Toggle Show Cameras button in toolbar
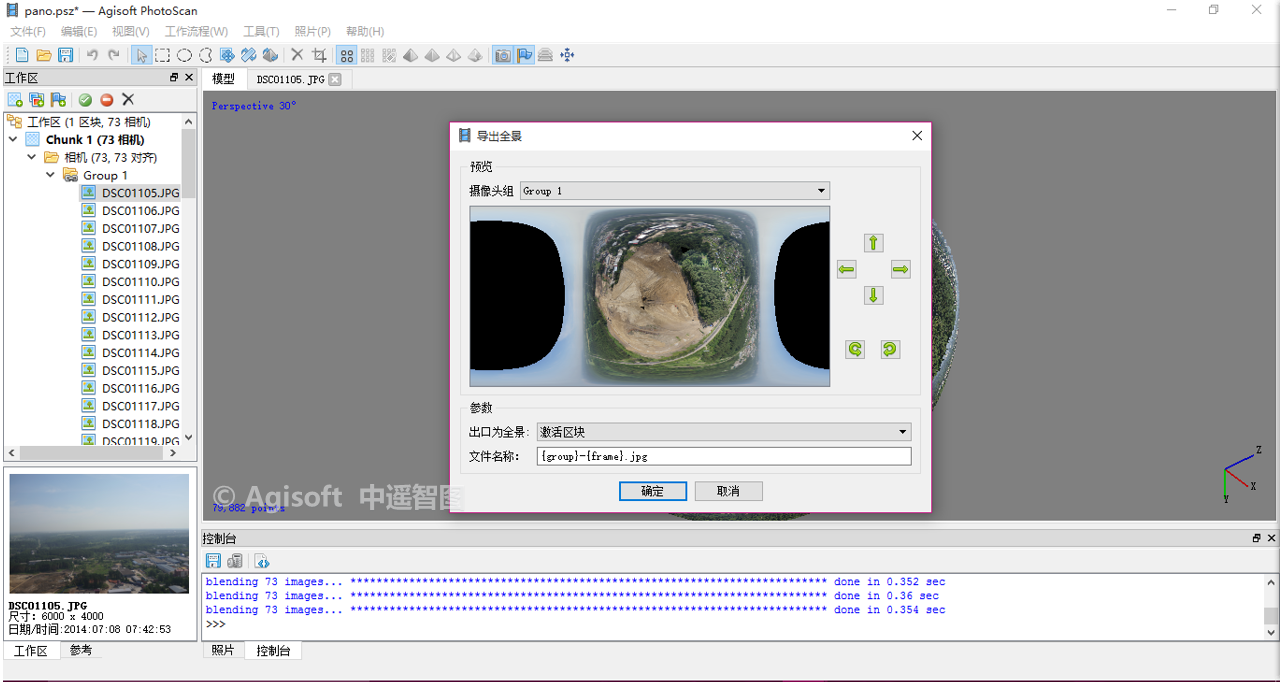Screen dimensions: 1280x682 click(503, 55)
